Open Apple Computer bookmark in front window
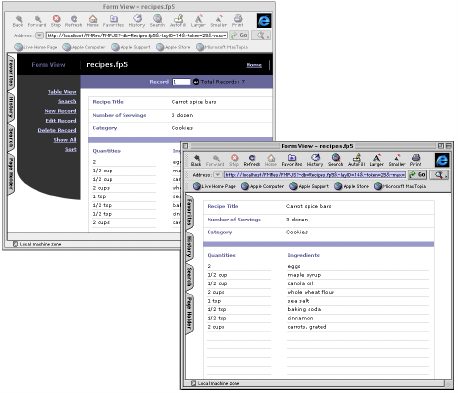 point(263,186)
